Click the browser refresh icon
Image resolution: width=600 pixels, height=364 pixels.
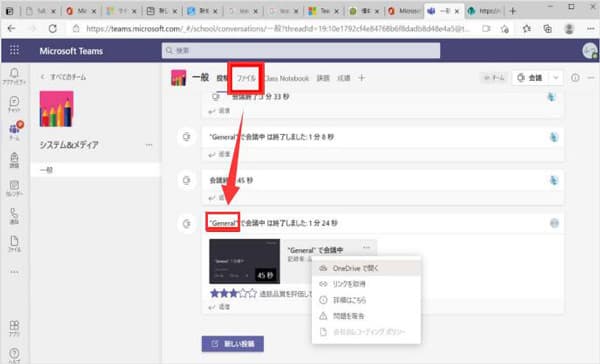(52, 29)
